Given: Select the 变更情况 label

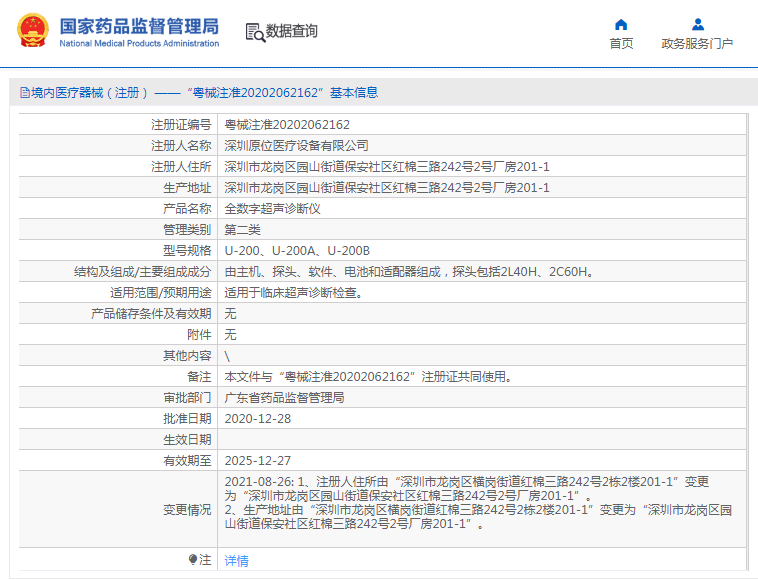Looking at the screenshot, I should [188, 509].
